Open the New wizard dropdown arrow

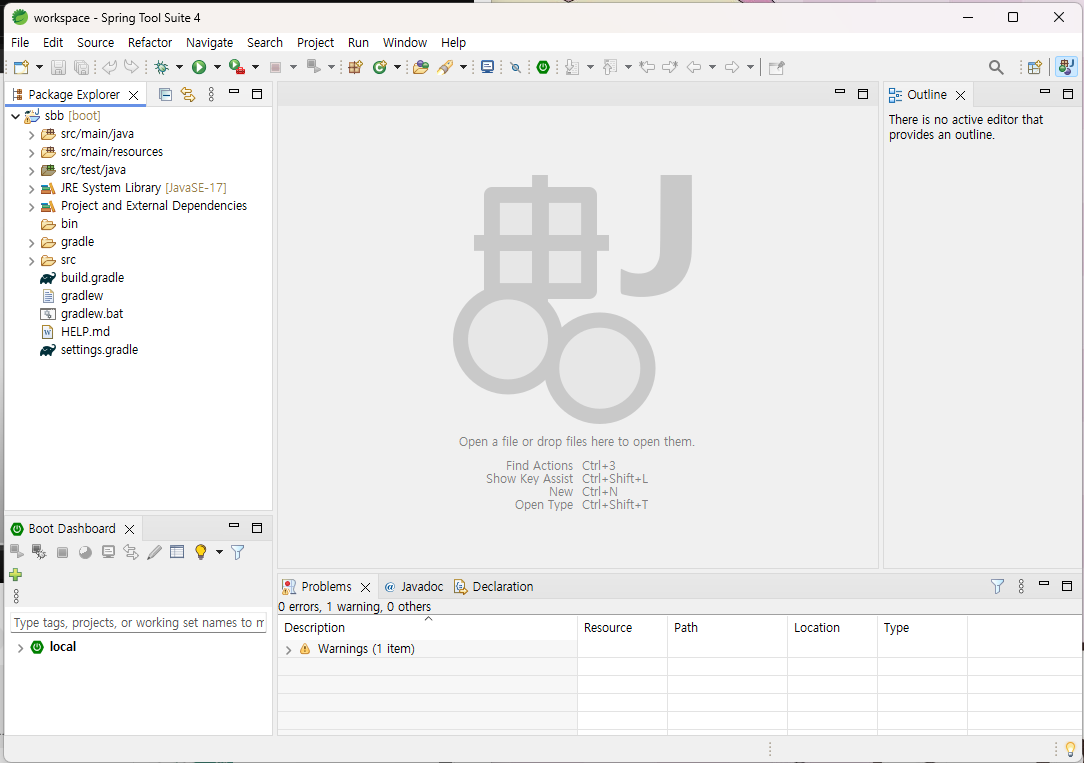point(39,67)
